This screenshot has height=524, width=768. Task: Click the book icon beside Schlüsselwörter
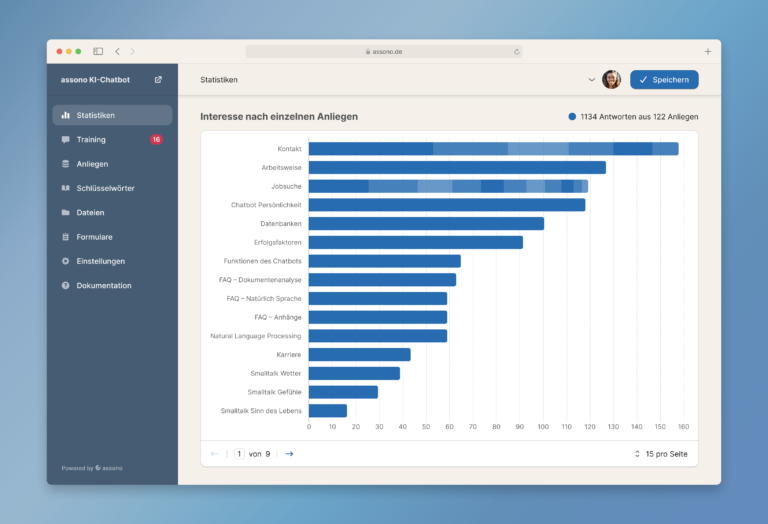click(66, 188)
